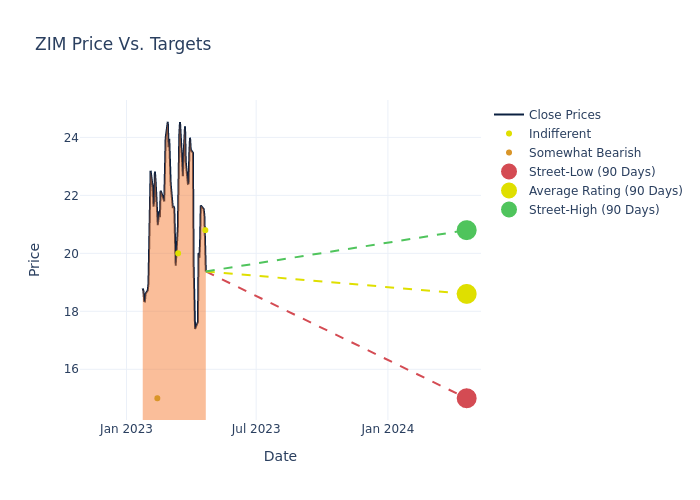Screen dimensions: 700x500
Task: Click the Date axis title
Action: (280, 456)
